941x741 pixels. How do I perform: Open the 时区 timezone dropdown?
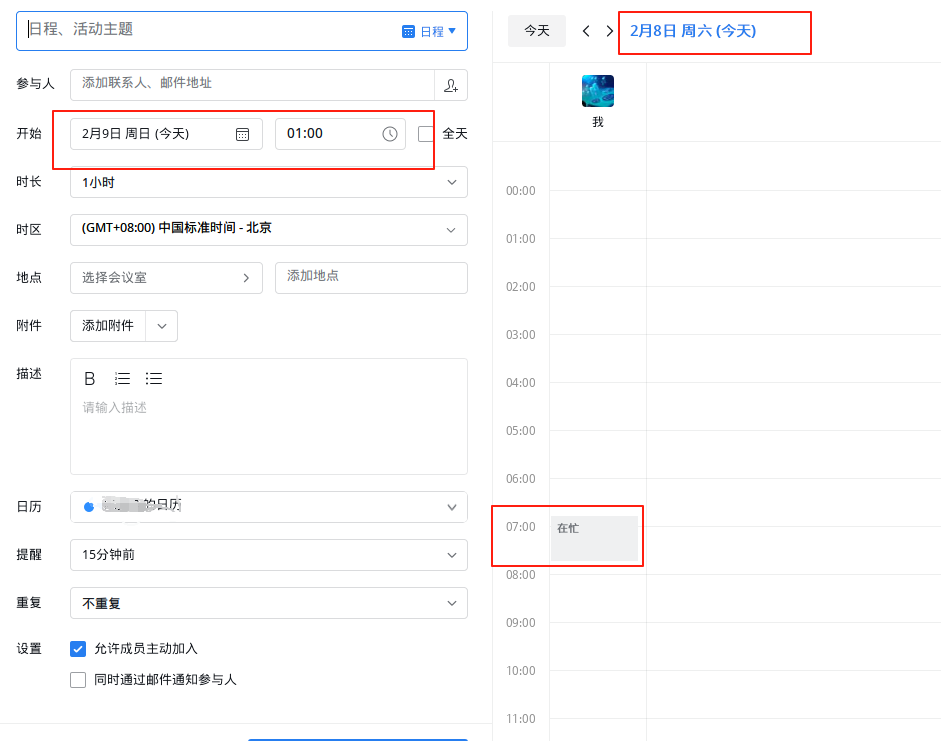(269, 230)
